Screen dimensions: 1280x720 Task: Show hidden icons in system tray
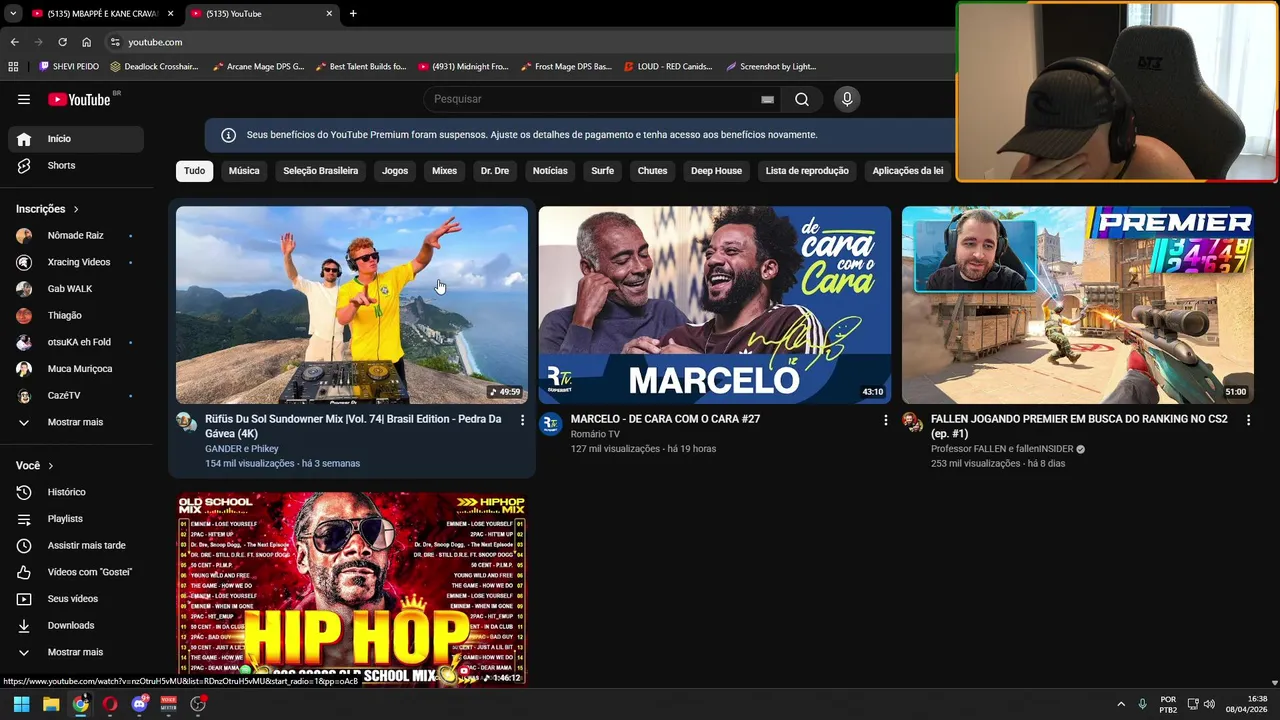1120,704
